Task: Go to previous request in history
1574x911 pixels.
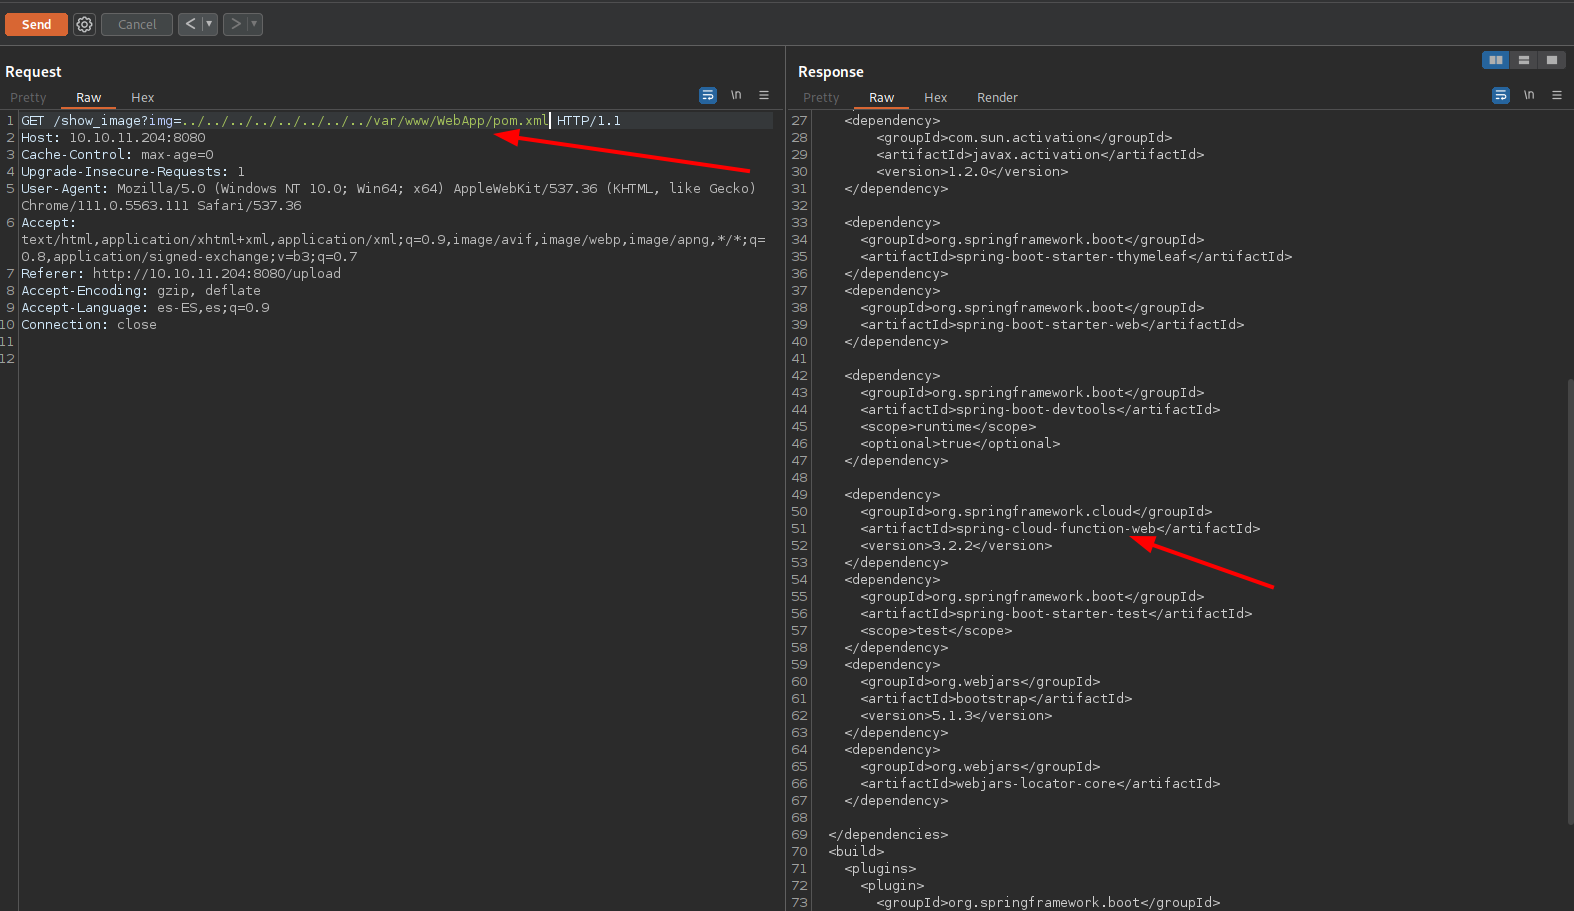Action: [190, 24]
